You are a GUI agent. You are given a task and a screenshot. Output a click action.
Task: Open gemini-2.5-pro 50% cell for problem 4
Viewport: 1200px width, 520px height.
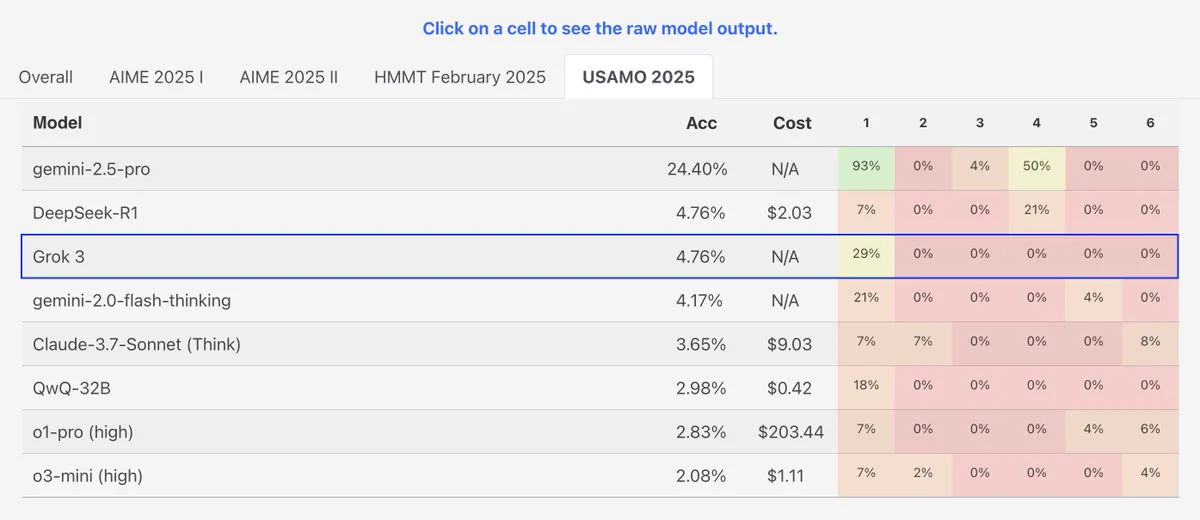point(1037,168)
